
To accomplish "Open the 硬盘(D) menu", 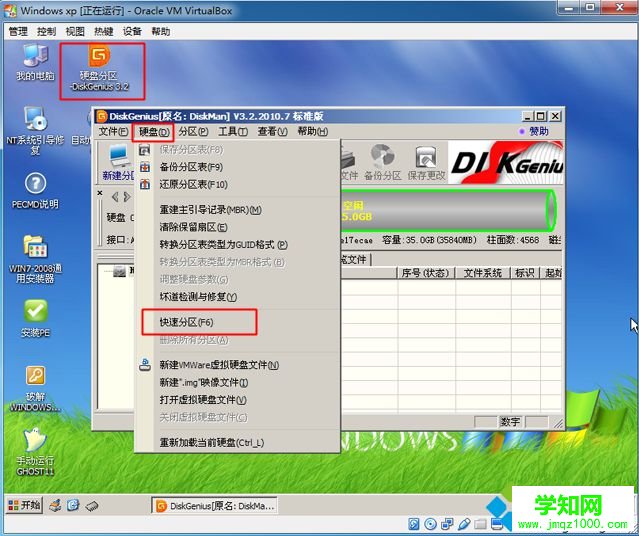I will 154,132.
